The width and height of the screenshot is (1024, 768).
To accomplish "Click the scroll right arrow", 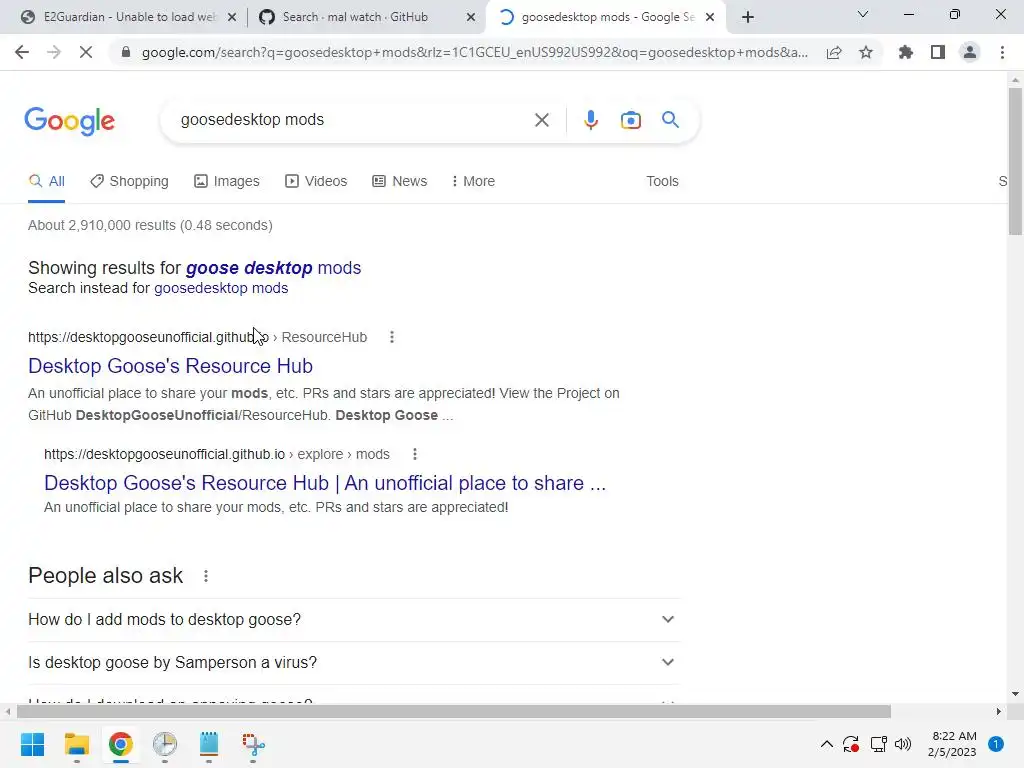I will pyautogui.click(x=998, y=711).
